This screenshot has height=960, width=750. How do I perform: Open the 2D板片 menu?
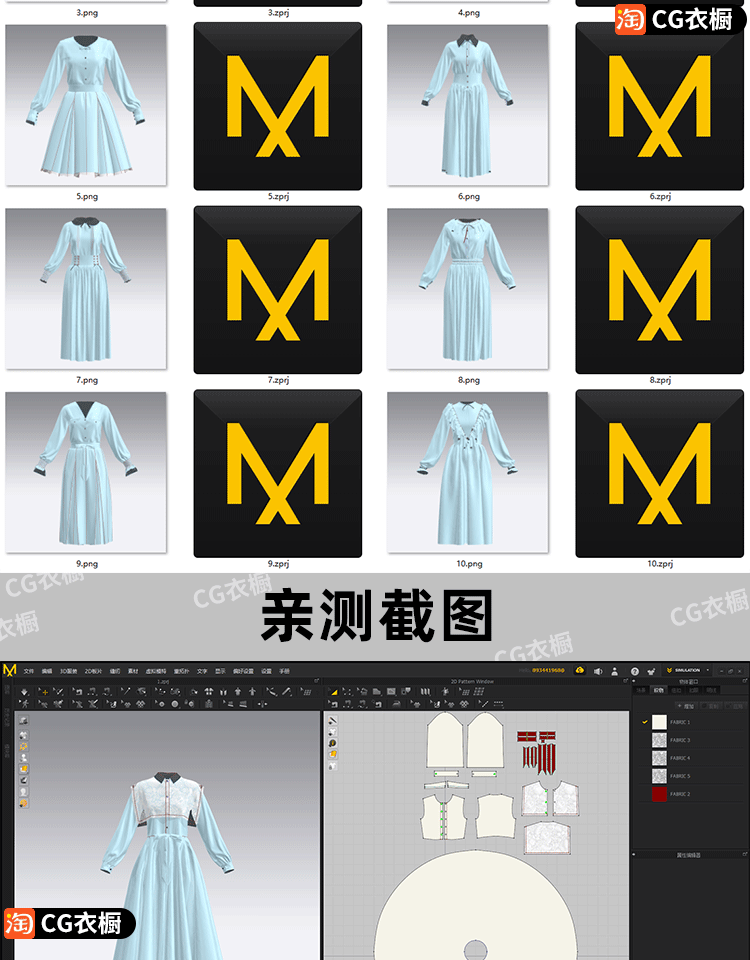94,671
